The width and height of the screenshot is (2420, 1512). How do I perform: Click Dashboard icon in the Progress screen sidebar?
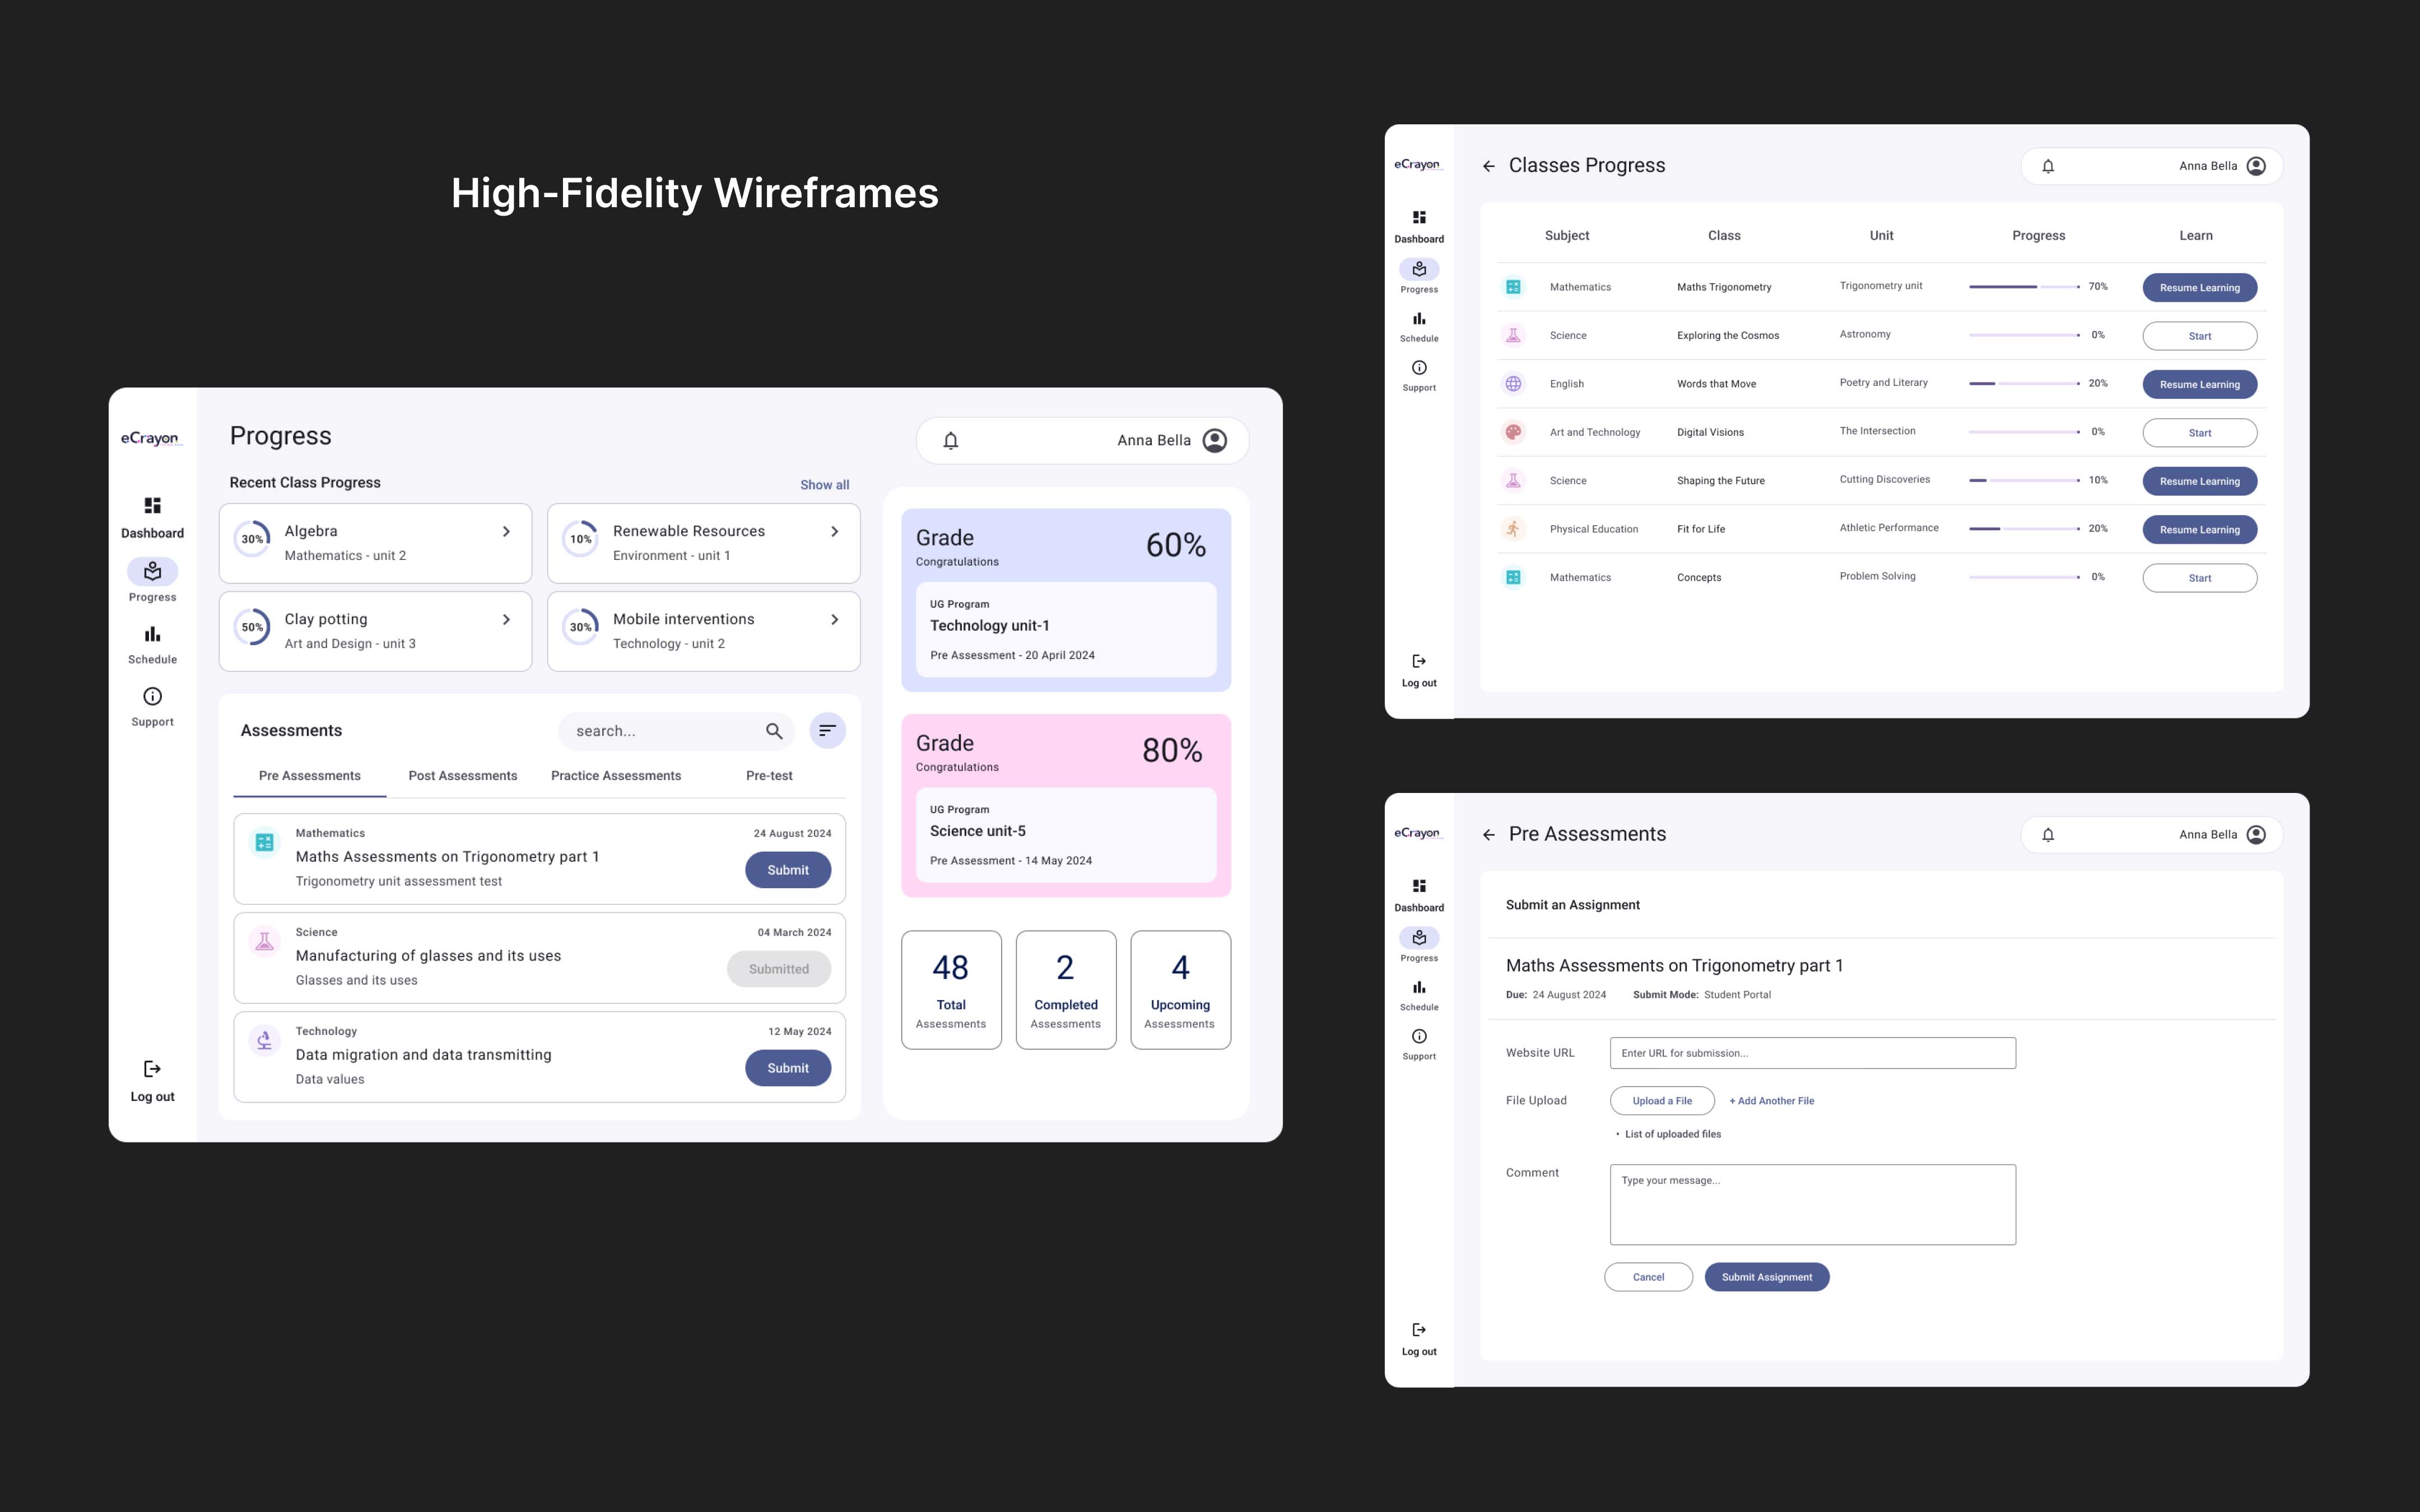pos(152,506)
